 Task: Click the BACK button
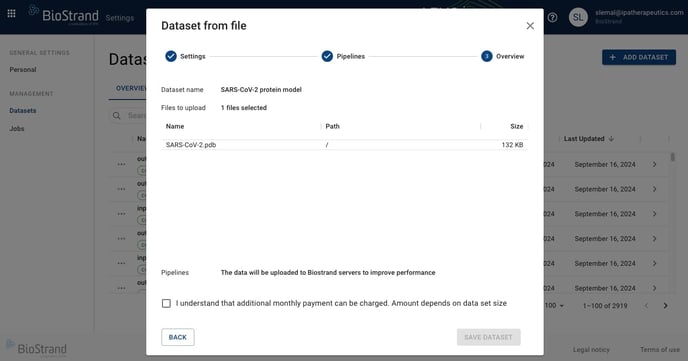click(x=178, y=337)
